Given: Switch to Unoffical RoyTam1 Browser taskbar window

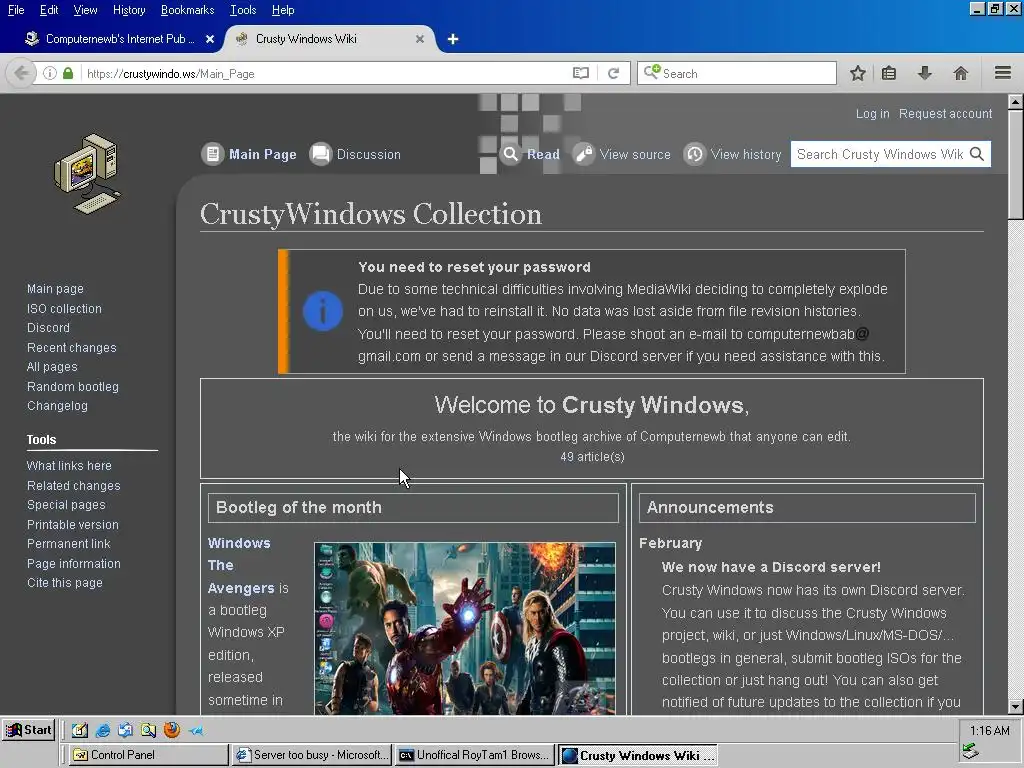Looking at the screenshot, I should pyautogui.click(x=475, y=755).
